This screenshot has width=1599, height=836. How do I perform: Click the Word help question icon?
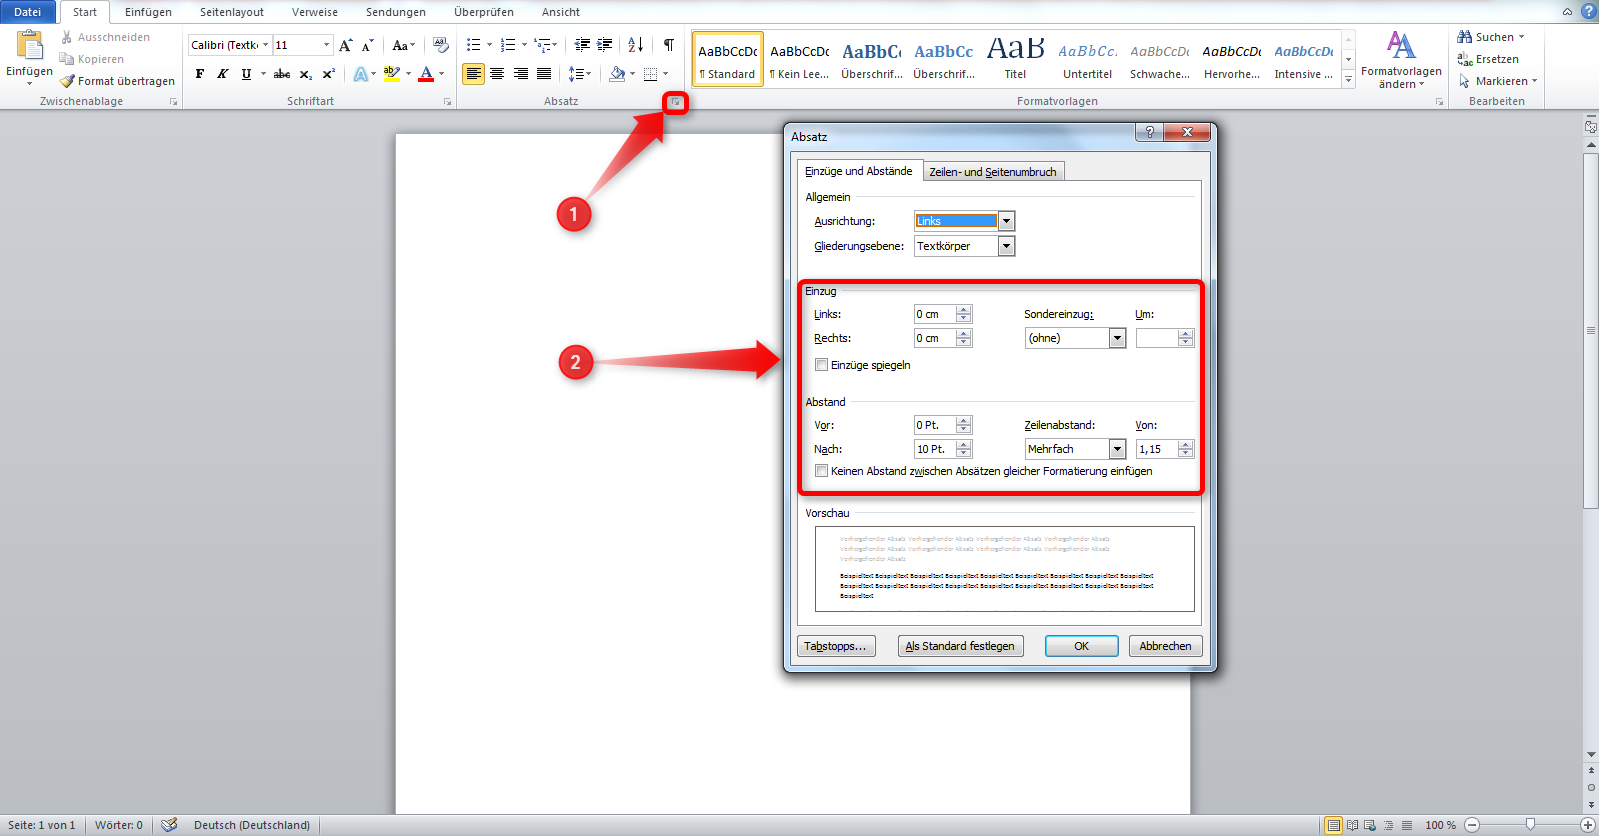point(1588,11)
